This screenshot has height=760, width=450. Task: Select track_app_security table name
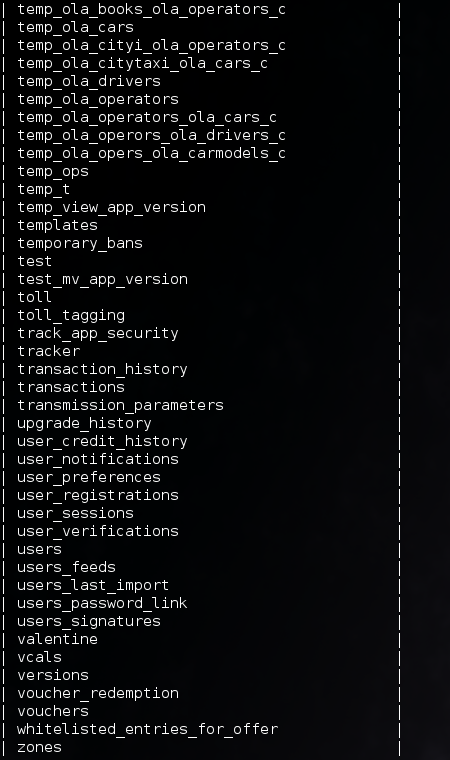coord(98,333)
